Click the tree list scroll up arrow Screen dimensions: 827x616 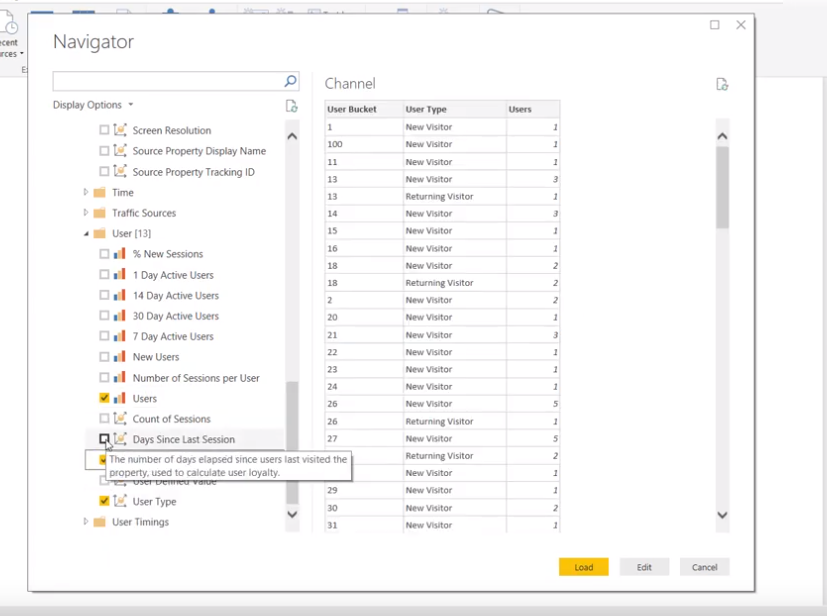click(292, 136)
